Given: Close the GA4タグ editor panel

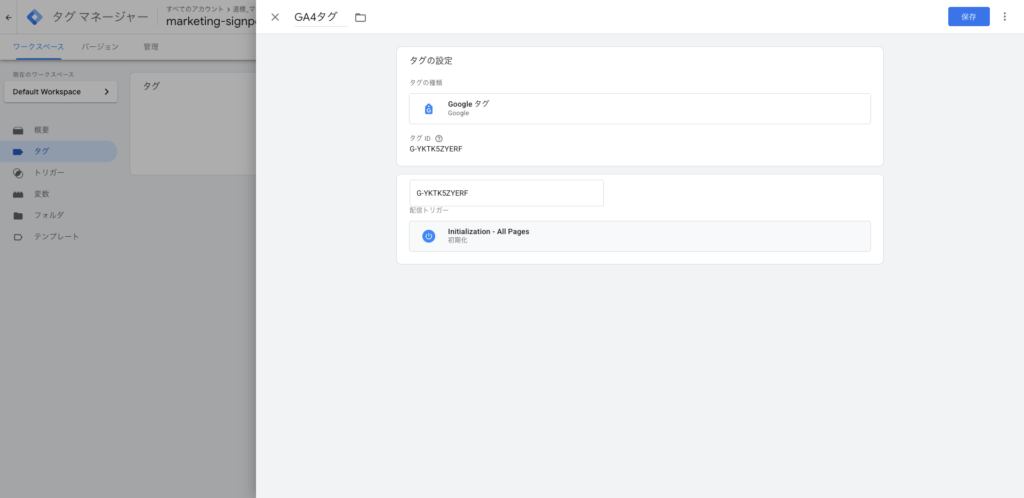Looking at the screenshot, I should coord(275,17).
